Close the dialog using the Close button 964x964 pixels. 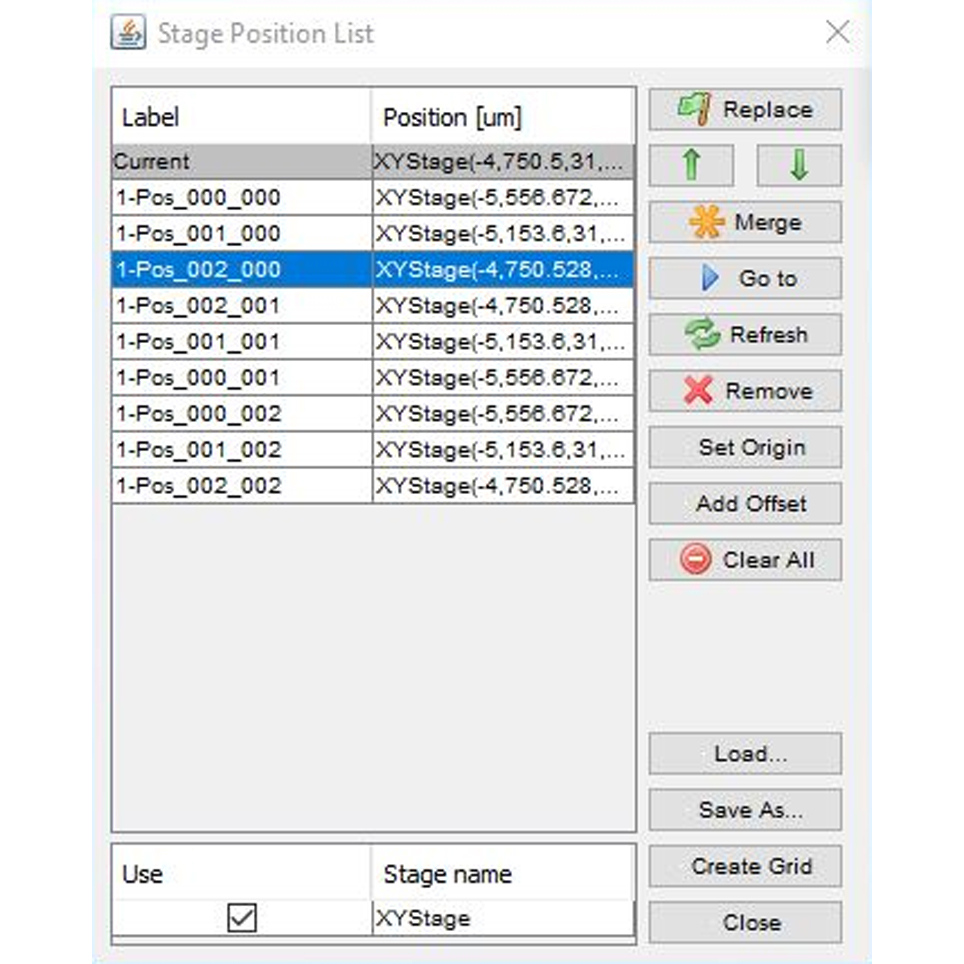click(745, 922)
